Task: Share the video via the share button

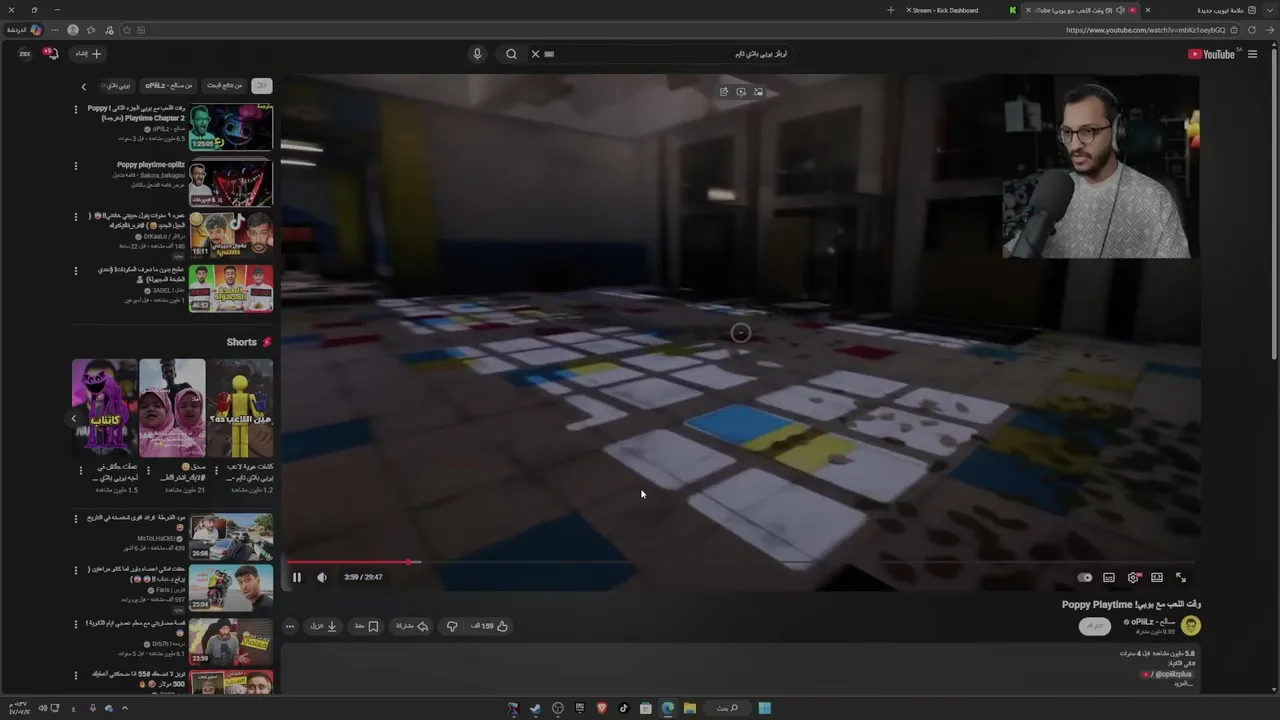Action: click(x=412, y=626)
